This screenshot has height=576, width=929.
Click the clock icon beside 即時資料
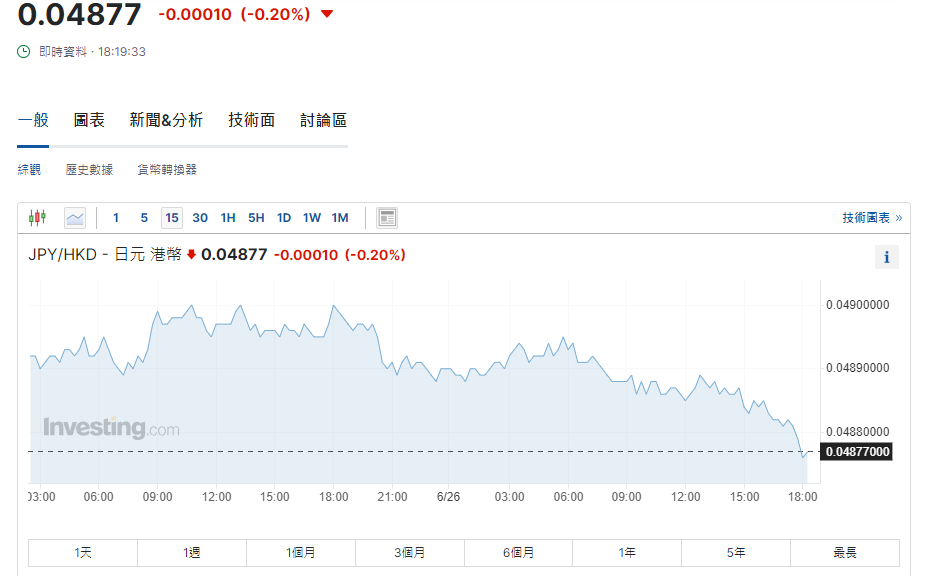pos(24,51)
